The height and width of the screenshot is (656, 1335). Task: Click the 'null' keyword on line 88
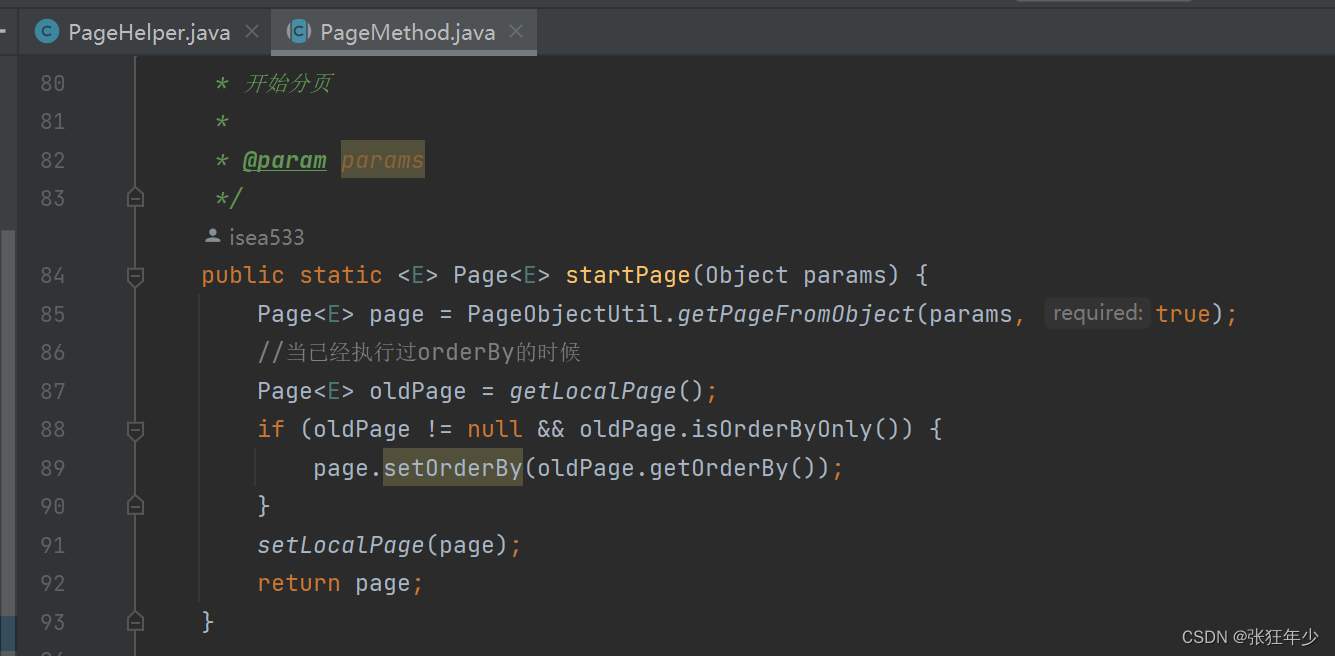pyautogui.click(x=495, y=429)
